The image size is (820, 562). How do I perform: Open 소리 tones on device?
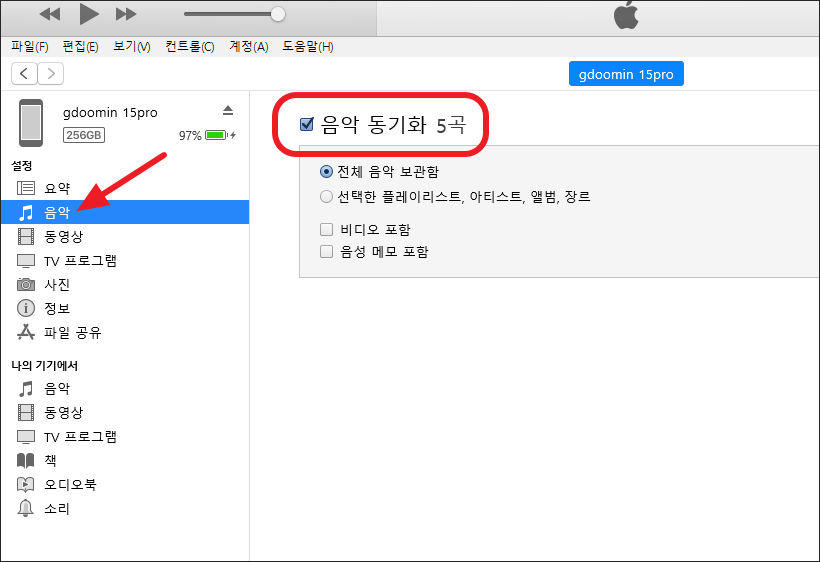(124, 509)
